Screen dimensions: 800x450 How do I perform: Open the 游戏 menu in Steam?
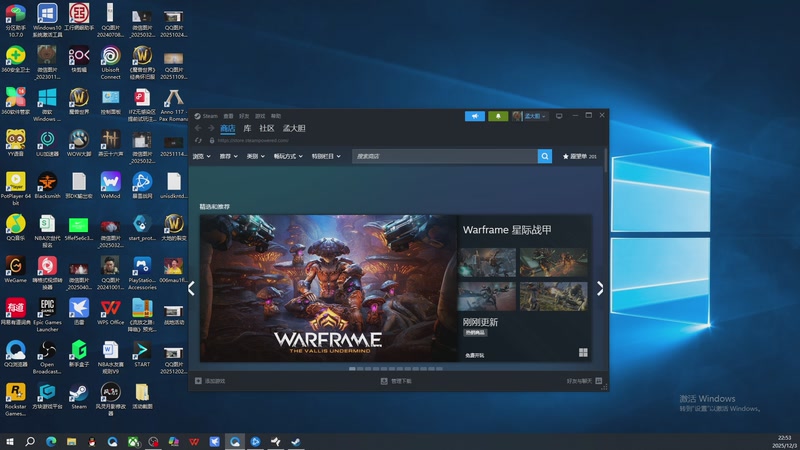tap(260, 116)
